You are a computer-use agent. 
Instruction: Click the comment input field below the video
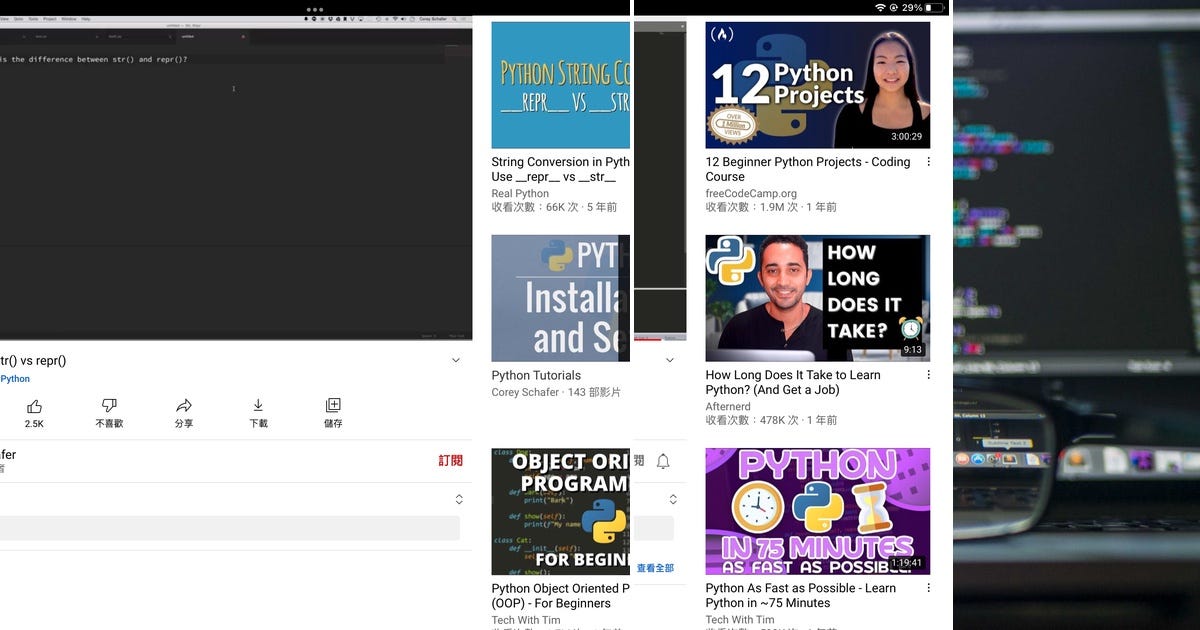230,528
